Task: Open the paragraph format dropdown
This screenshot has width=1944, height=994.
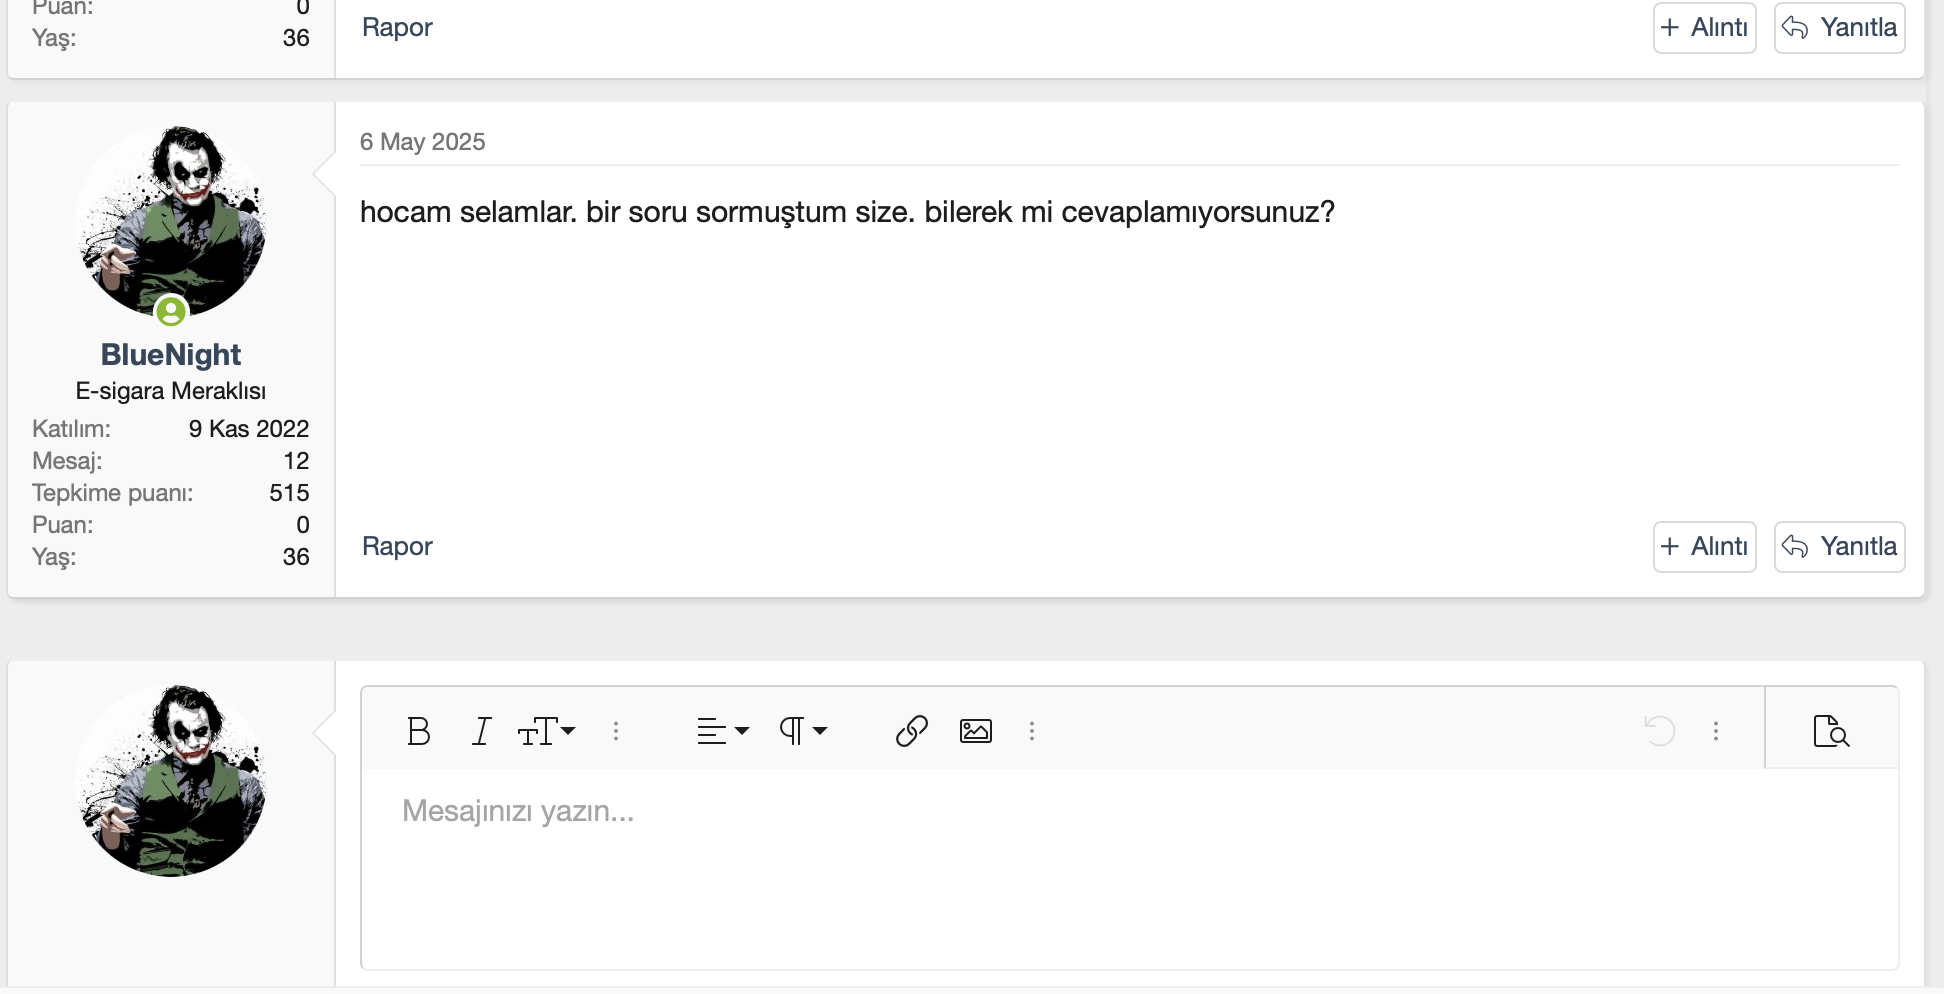Action: point(803,731)
